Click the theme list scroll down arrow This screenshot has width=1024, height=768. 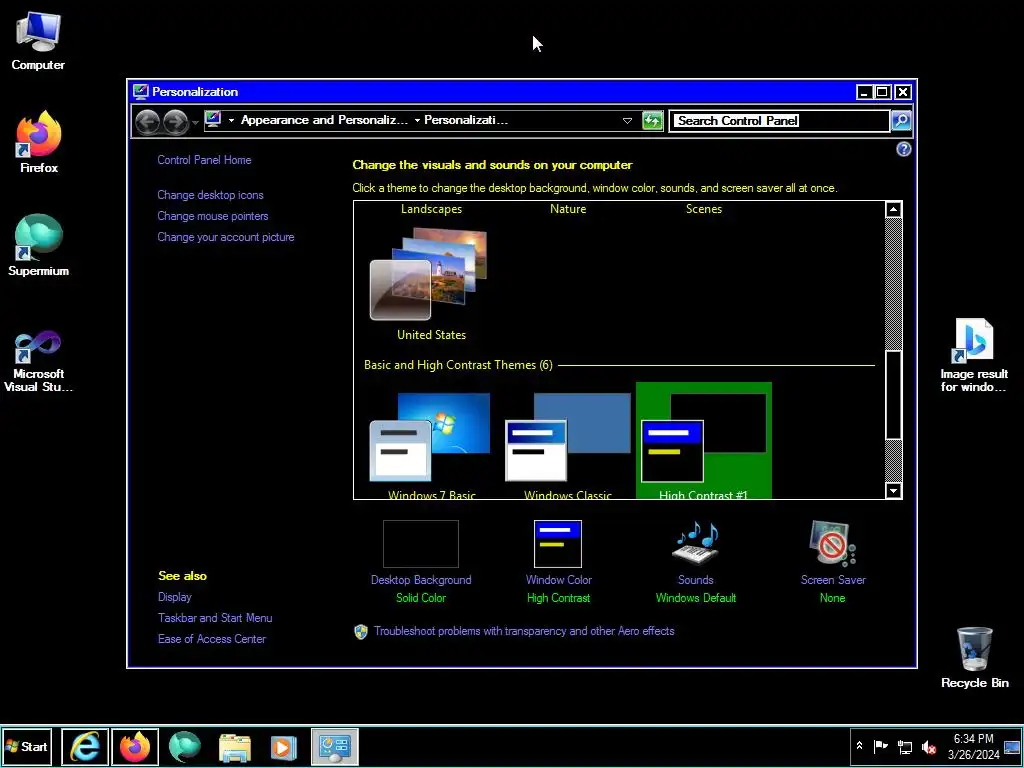pos(893,490)
